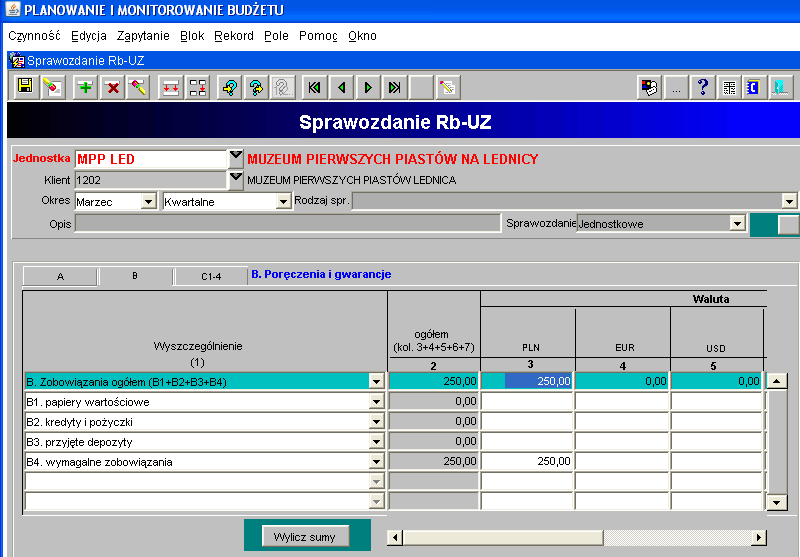
Task: Click the PLN cell for B4. wymagalne zobowiązania
Action: (527, 461)
